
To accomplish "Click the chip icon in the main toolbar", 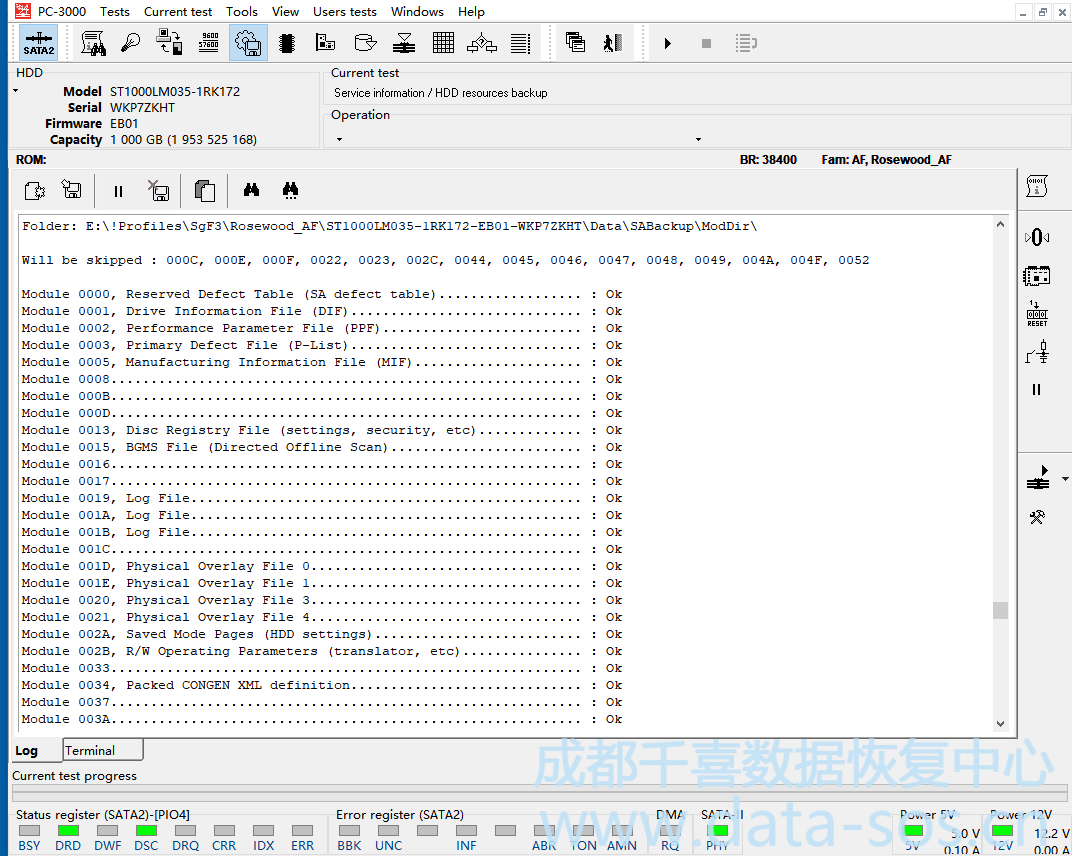I will [x=286, y=43].
